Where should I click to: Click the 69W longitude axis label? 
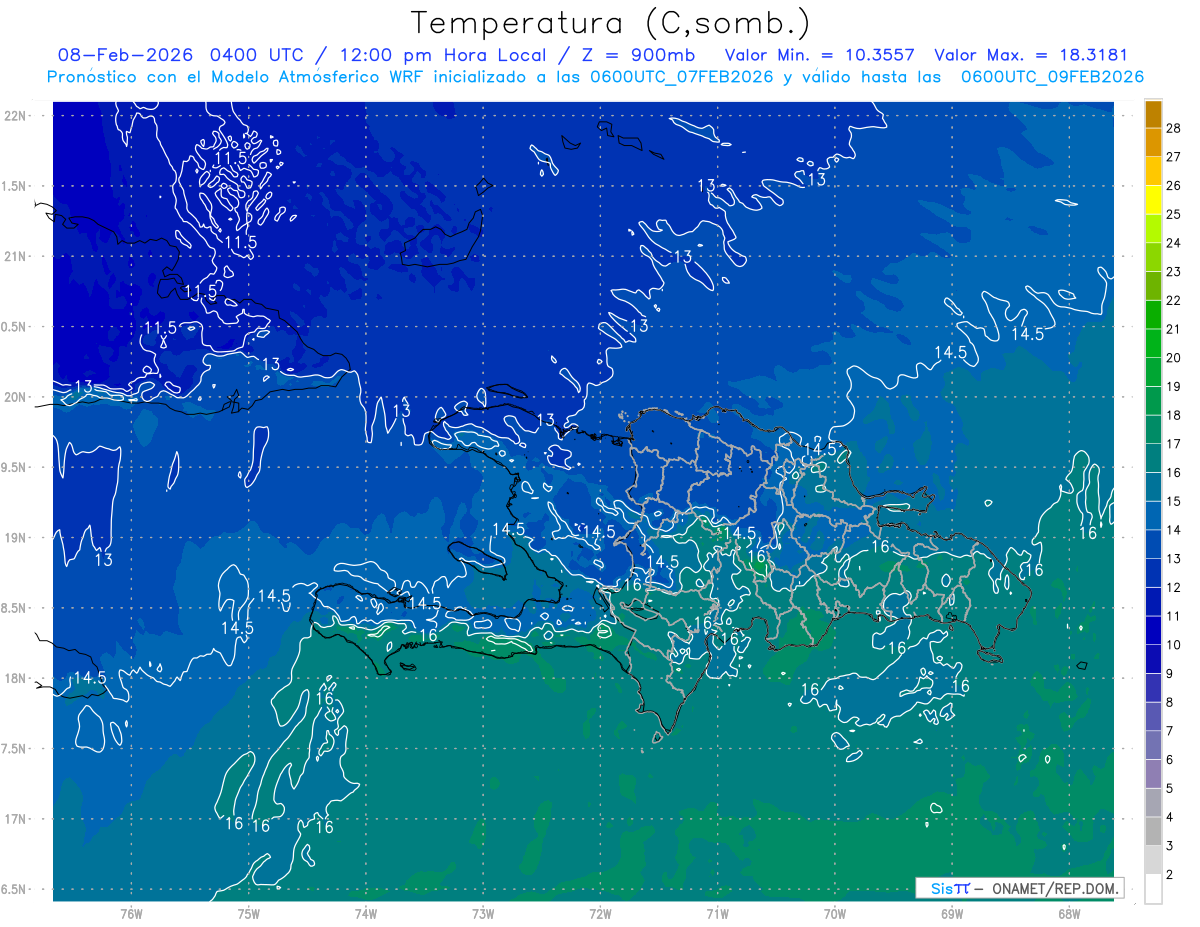tap(951, 913)
